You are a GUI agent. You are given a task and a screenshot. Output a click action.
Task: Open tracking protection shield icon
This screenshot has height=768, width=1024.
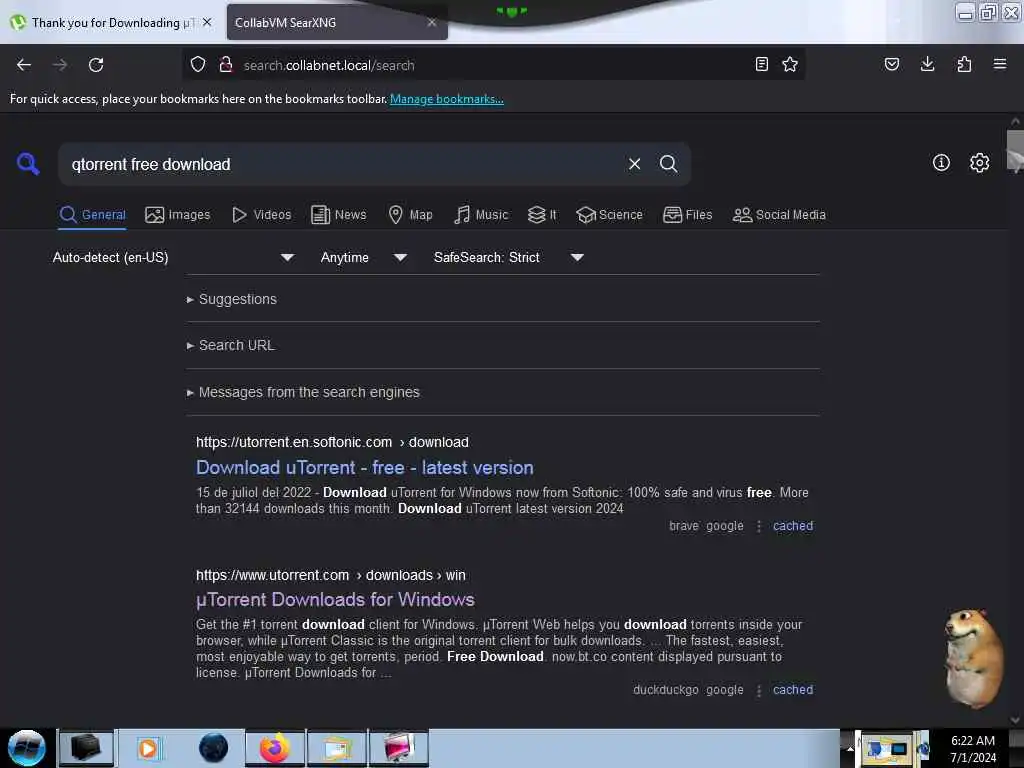[x=198, y=64]
